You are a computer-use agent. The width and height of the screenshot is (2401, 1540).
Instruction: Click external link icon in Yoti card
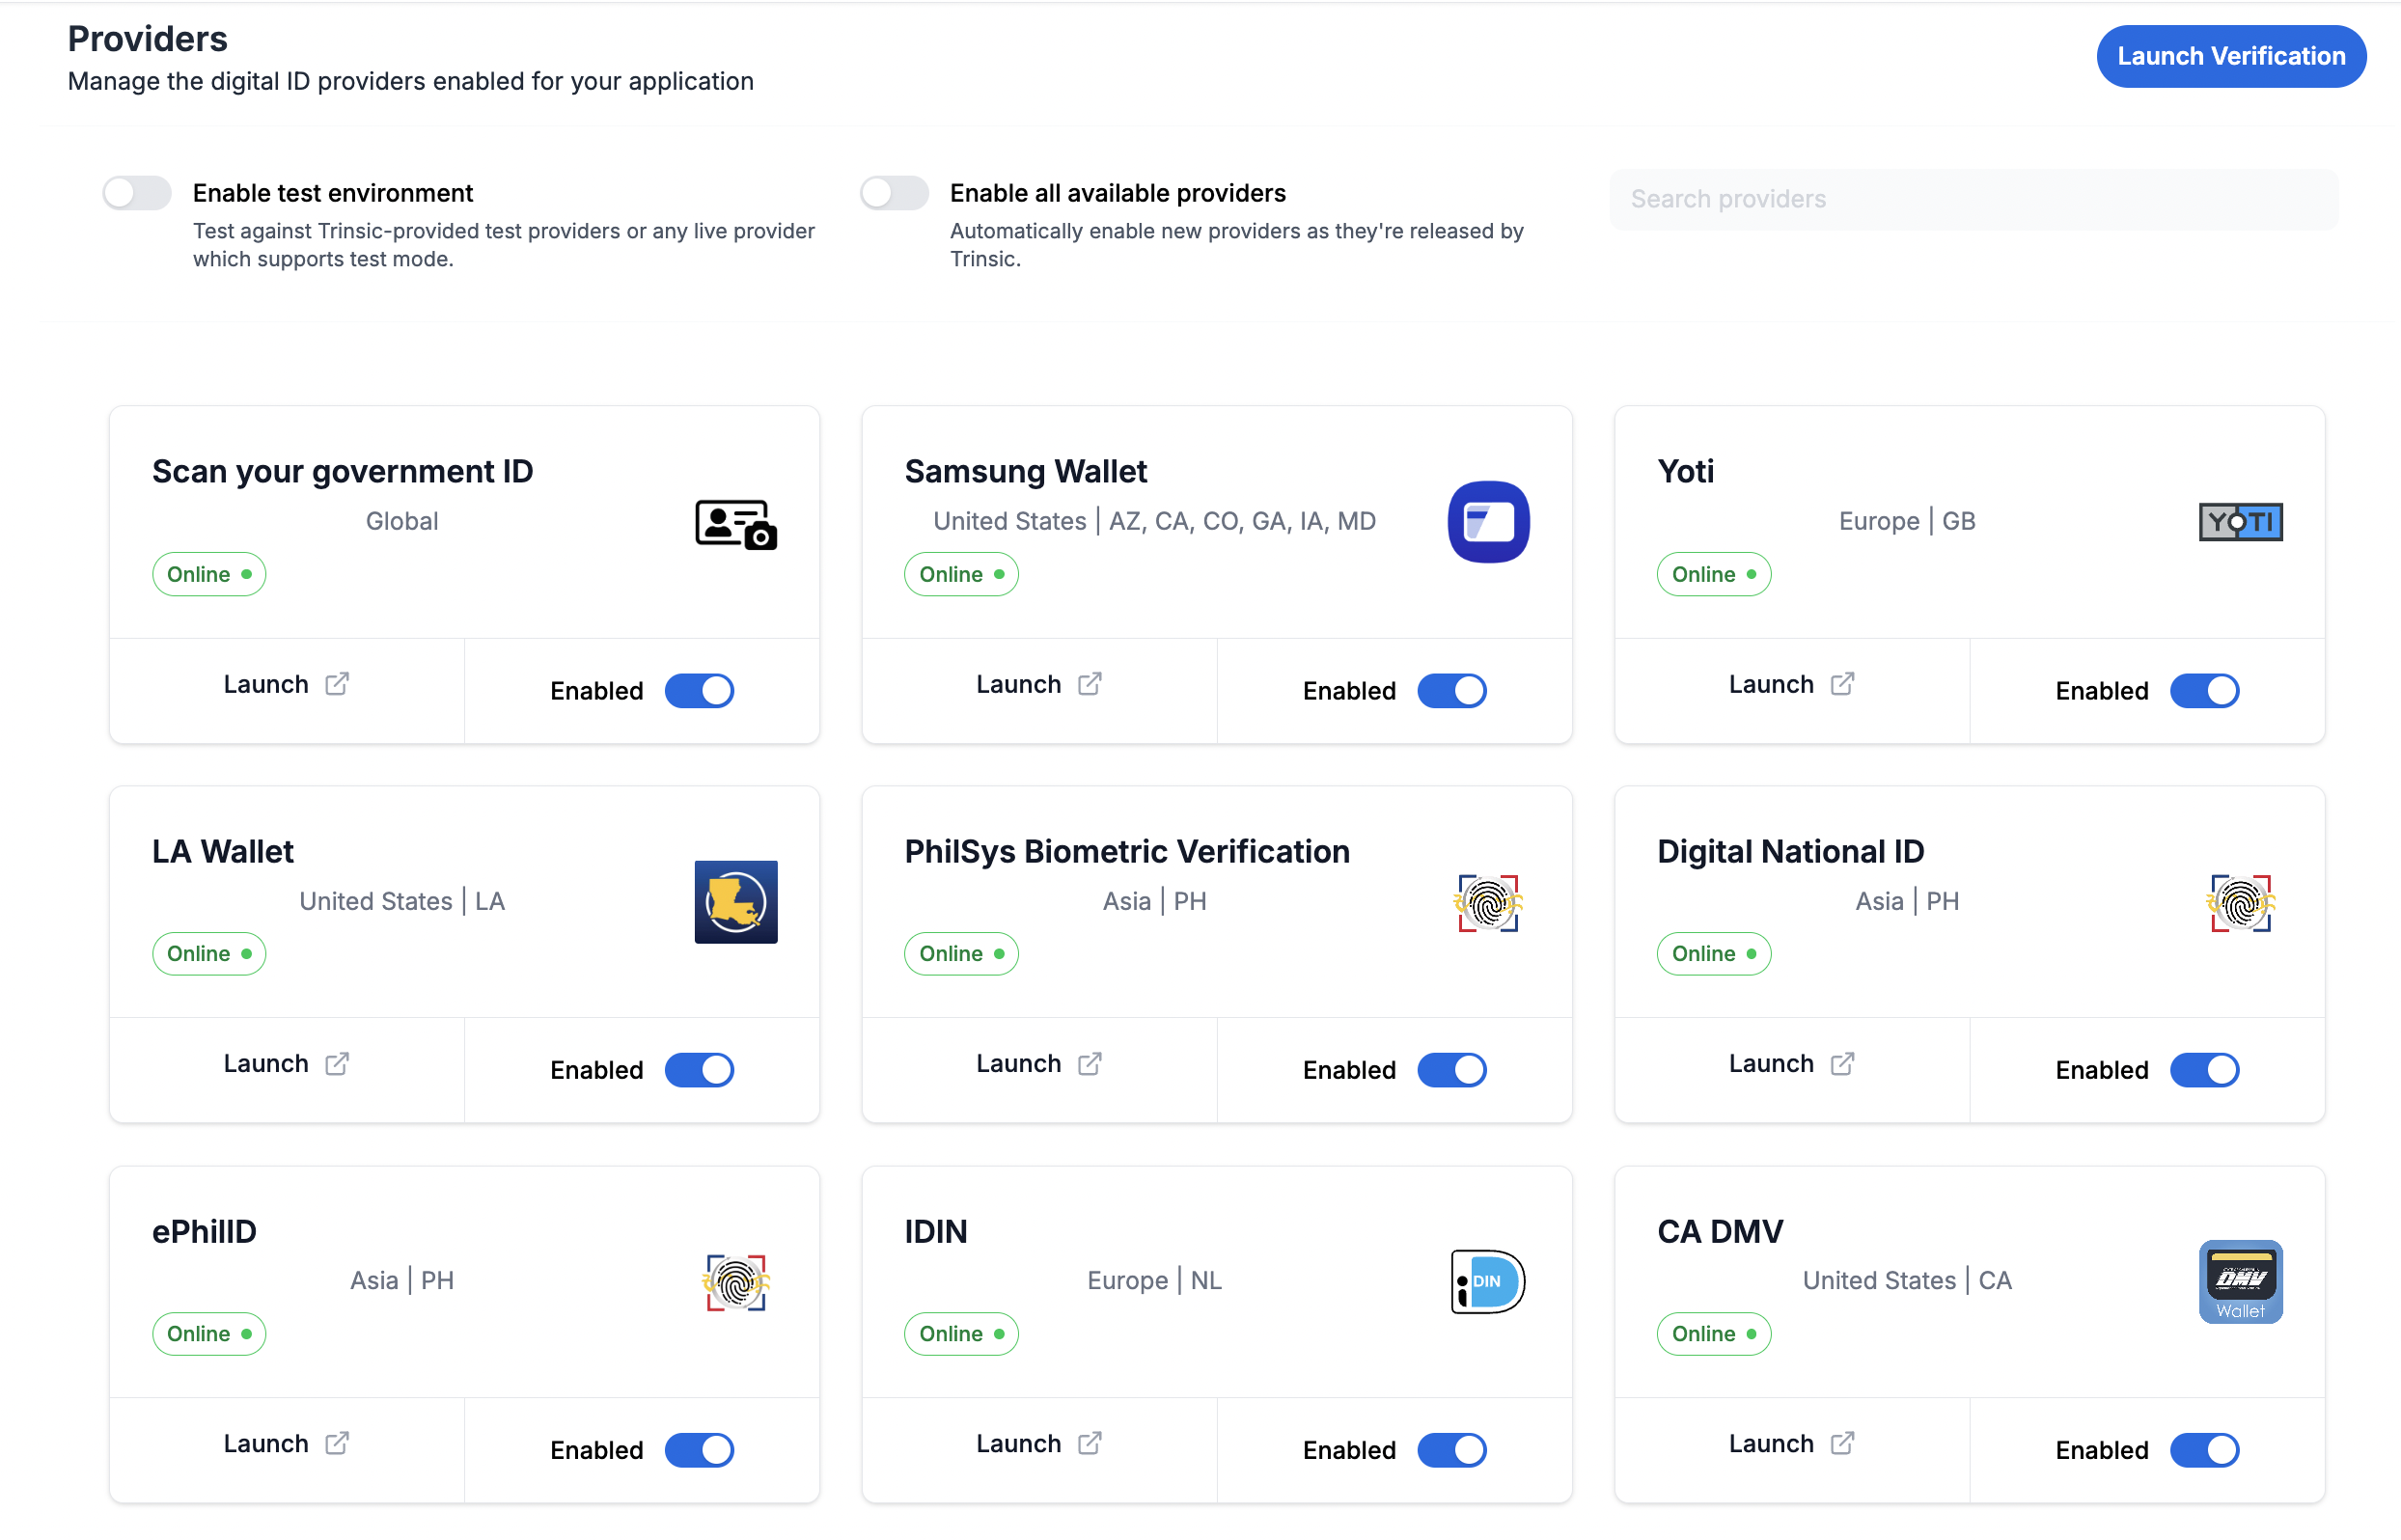pyautogui.click(x=1842, y=683)
